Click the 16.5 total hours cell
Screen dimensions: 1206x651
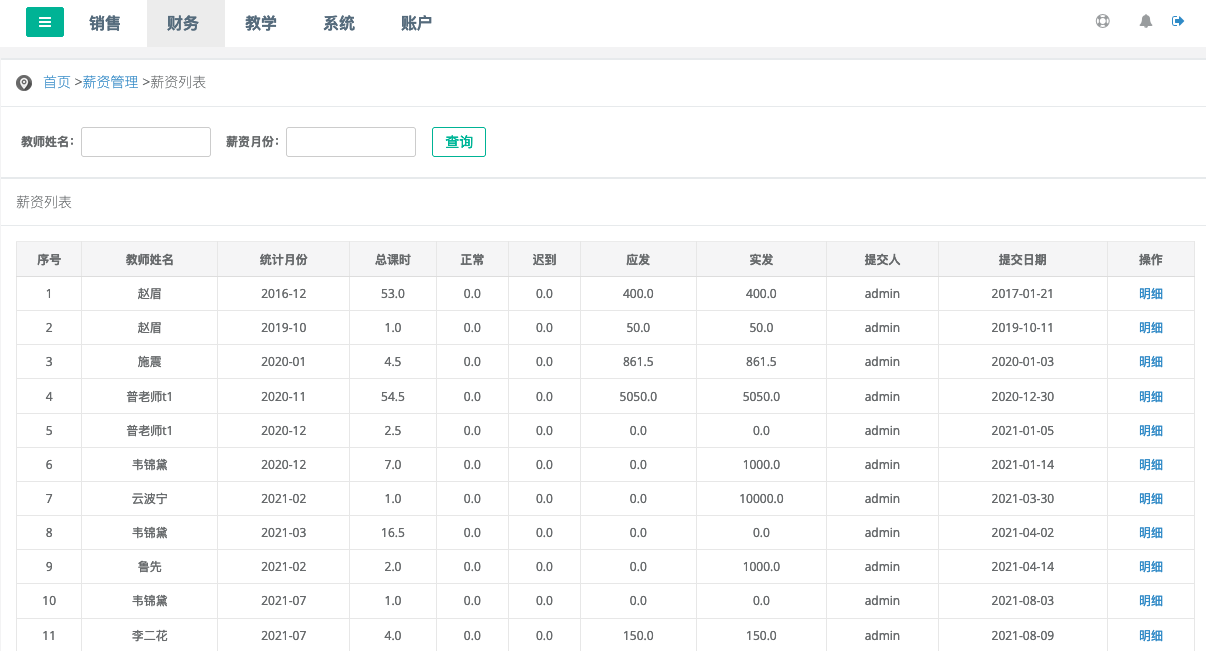coord(393,532)
